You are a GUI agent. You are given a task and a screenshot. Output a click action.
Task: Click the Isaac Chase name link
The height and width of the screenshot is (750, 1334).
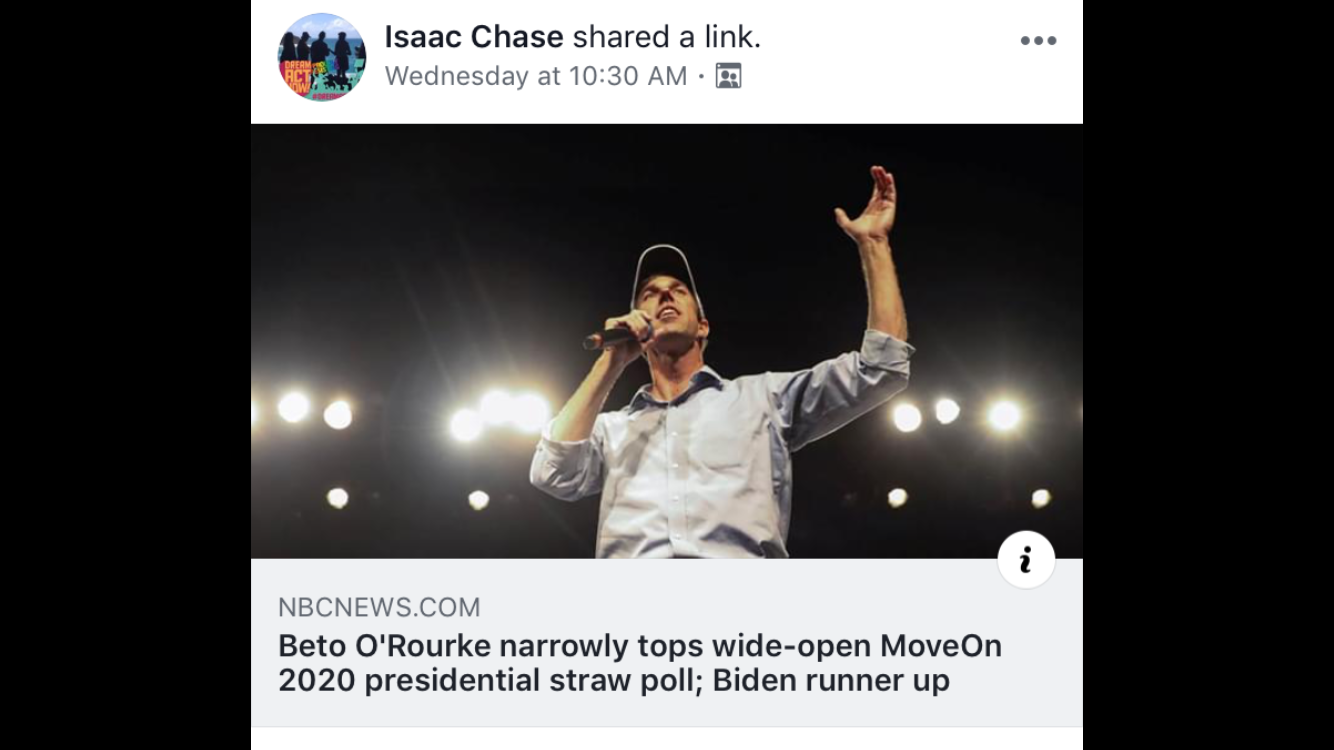[x=474, y=39]
